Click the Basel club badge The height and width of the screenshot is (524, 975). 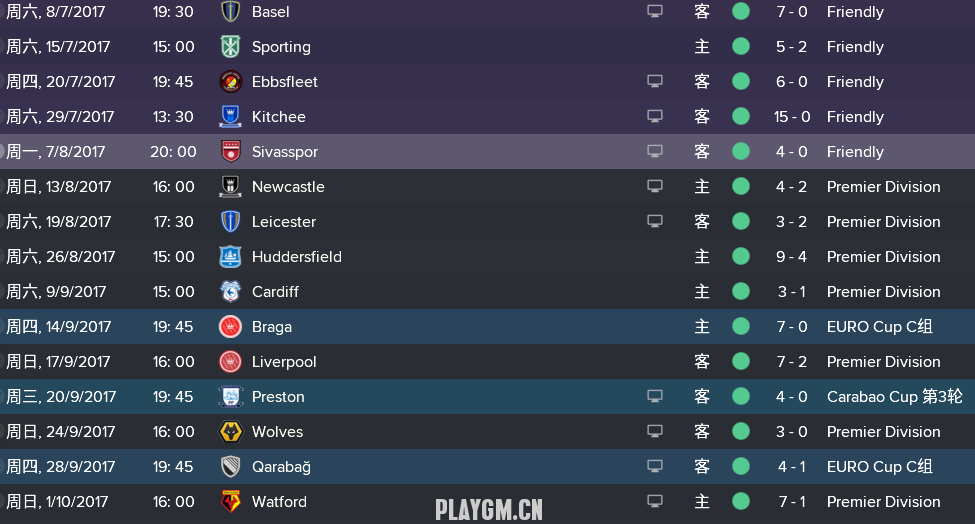pyautogui.click(x=230, y=12)
